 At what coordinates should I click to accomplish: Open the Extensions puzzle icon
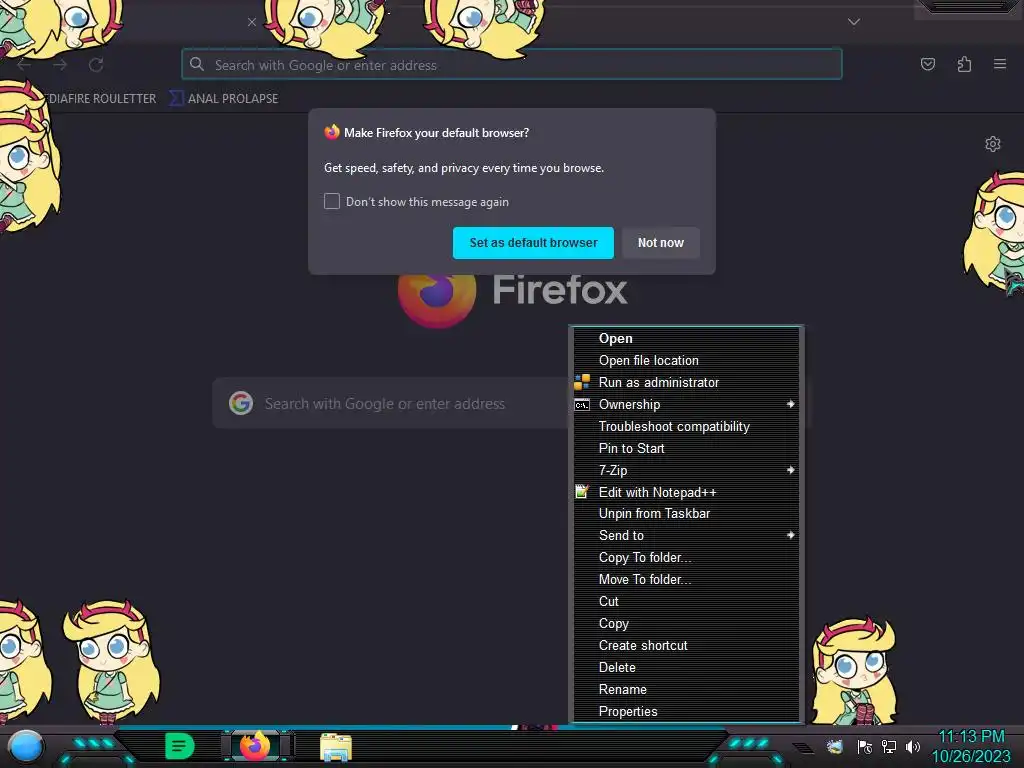pyautogui.click(x=964, y=64)
